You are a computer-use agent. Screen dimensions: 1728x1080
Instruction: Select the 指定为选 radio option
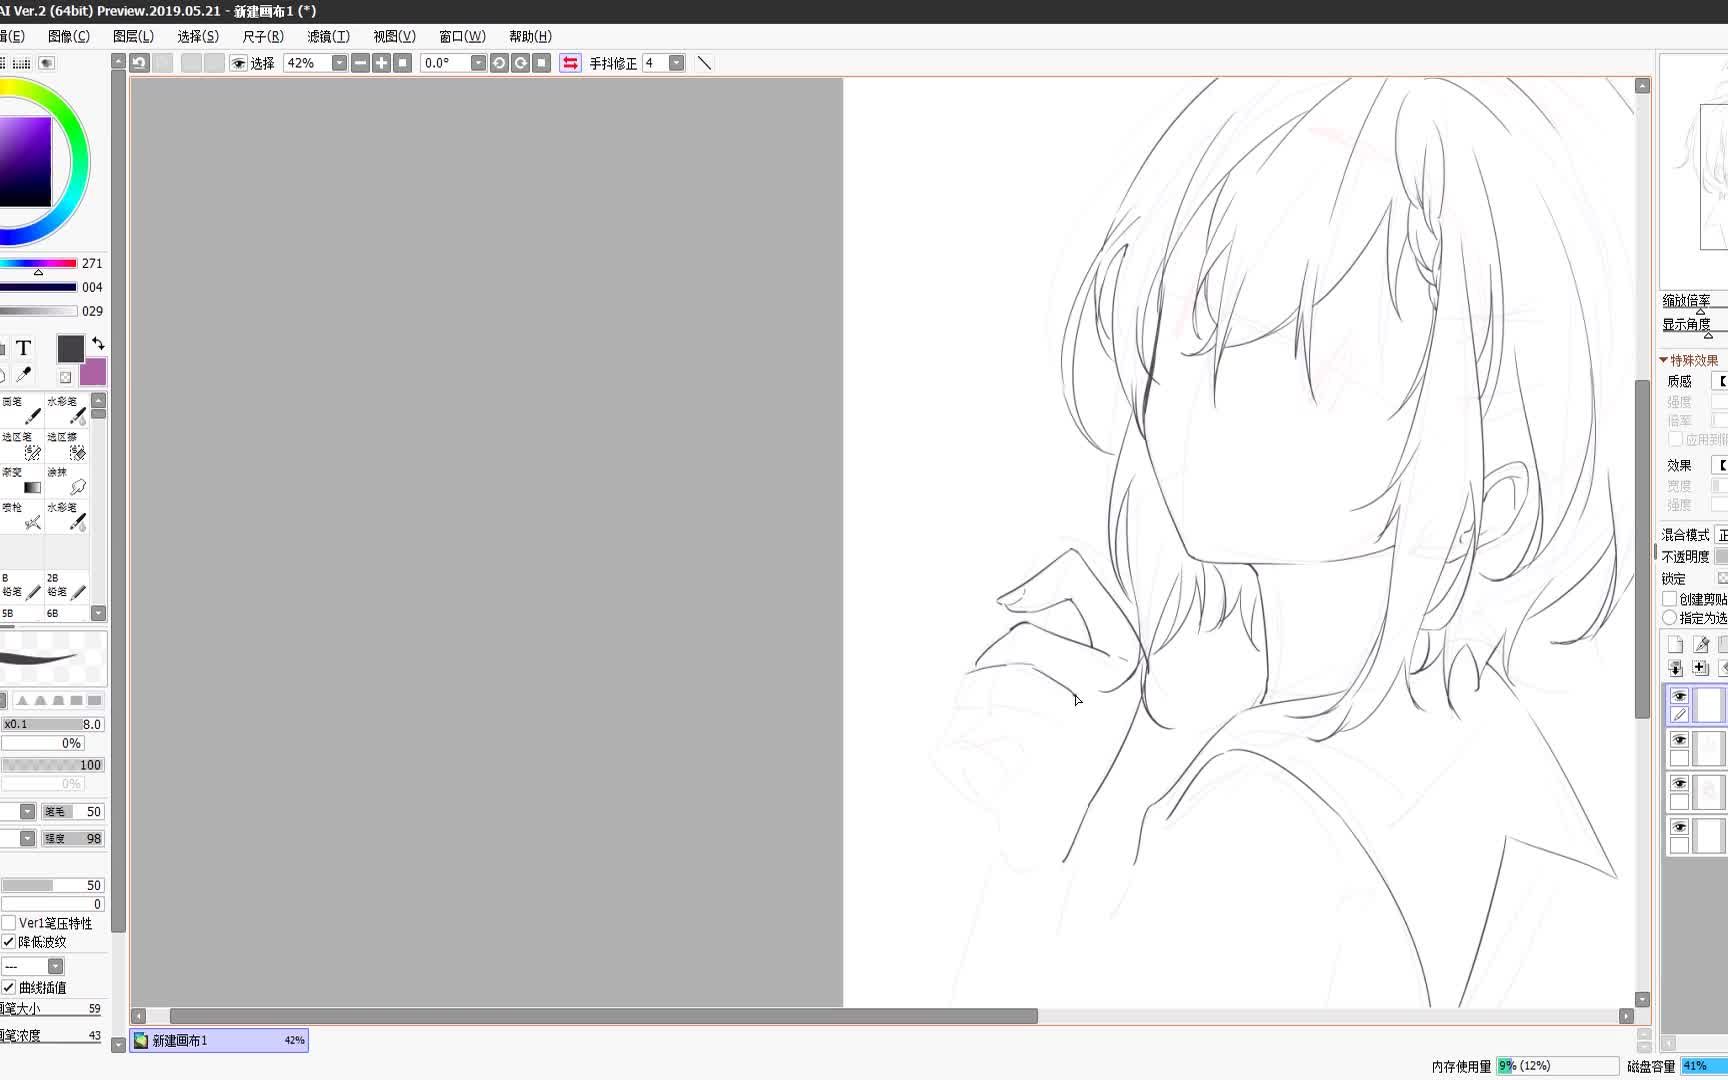coord(1669,618)
